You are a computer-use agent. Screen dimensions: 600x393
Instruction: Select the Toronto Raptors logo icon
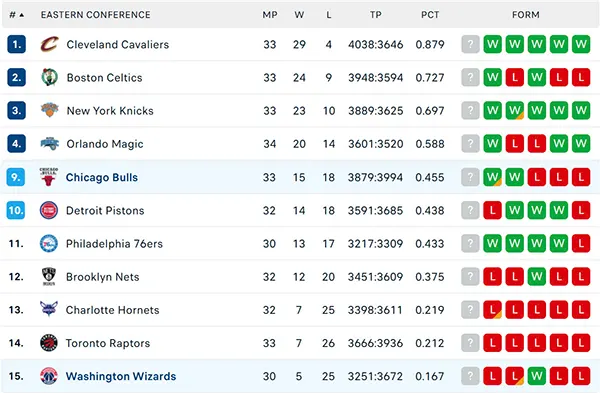[x=49, y=343]
